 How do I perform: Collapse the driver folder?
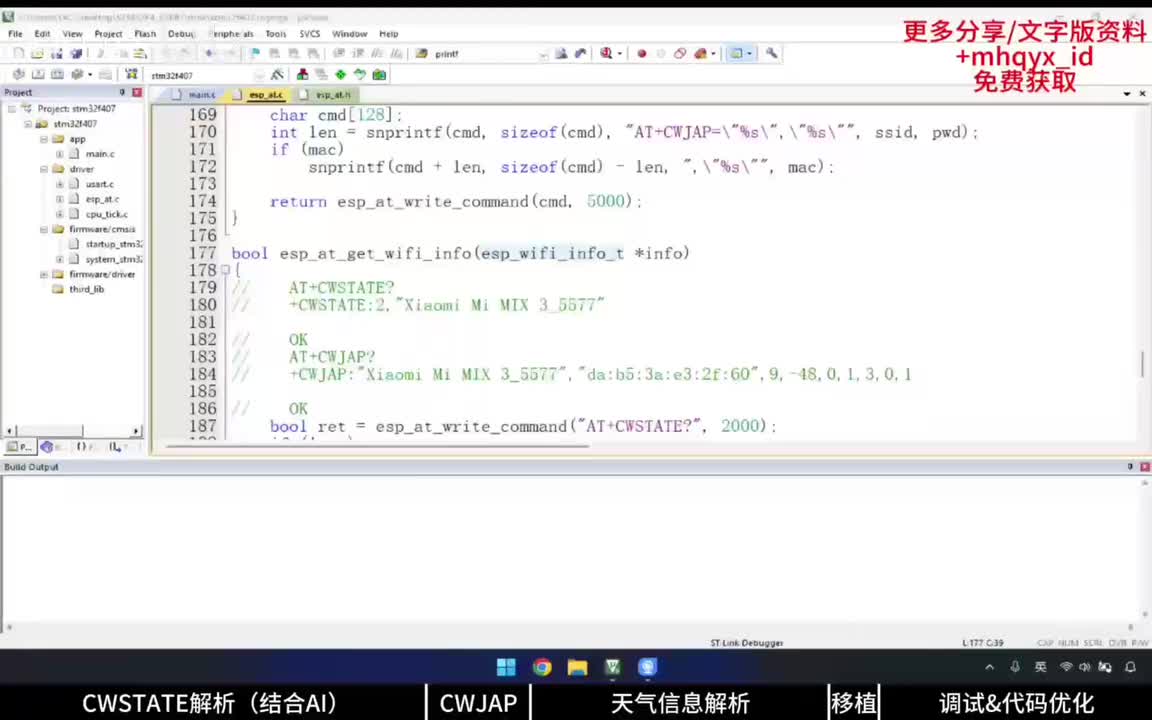44,169
